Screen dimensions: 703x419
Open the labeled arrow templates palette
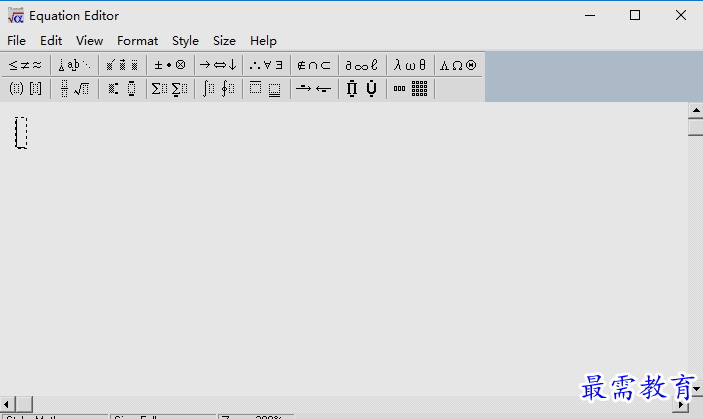(314, 89)
